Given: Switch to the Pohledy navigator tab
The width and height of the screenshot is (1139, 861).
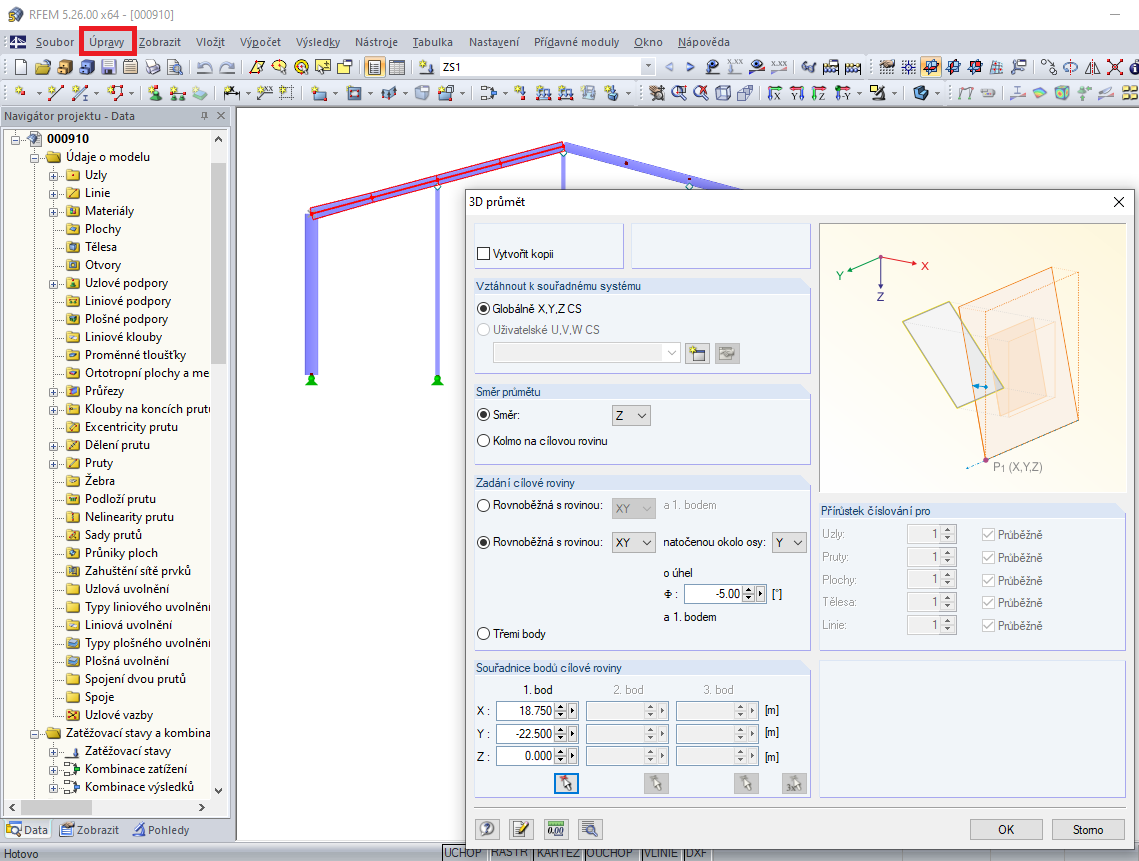Looking at the screenshot, I should (x=161, y=830).
